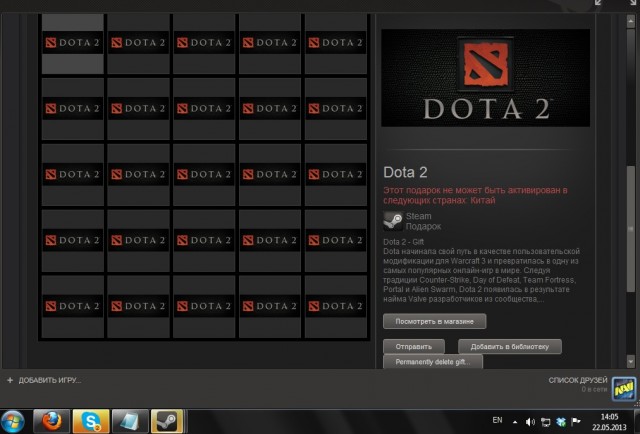Open the Action Center flag icon
This screenshot has height=434, width=640.
[576, 421]
